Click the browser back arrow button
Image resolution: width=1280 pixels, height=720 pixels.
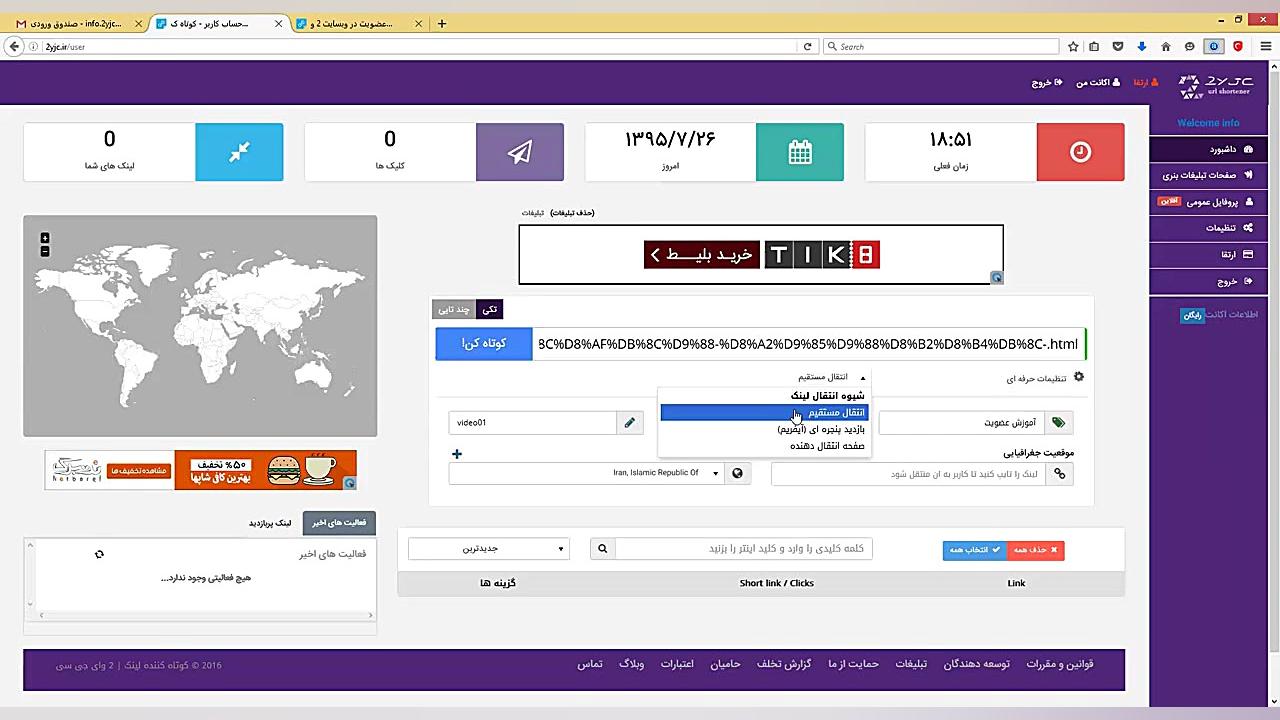pos(14,46)
